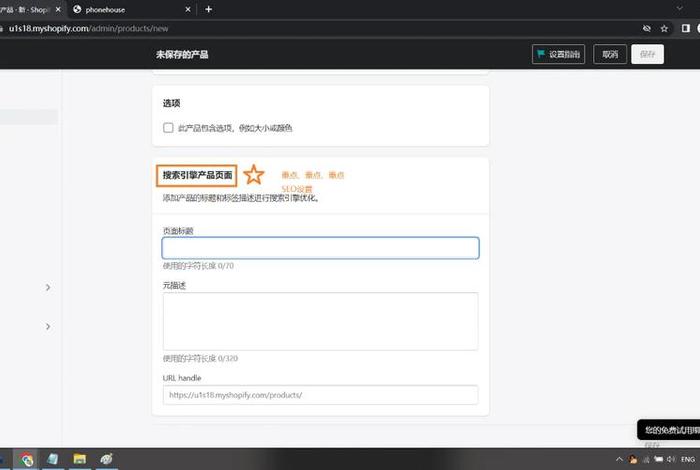
Task: Focus the 页面标题 page title field
Action: 321,248
